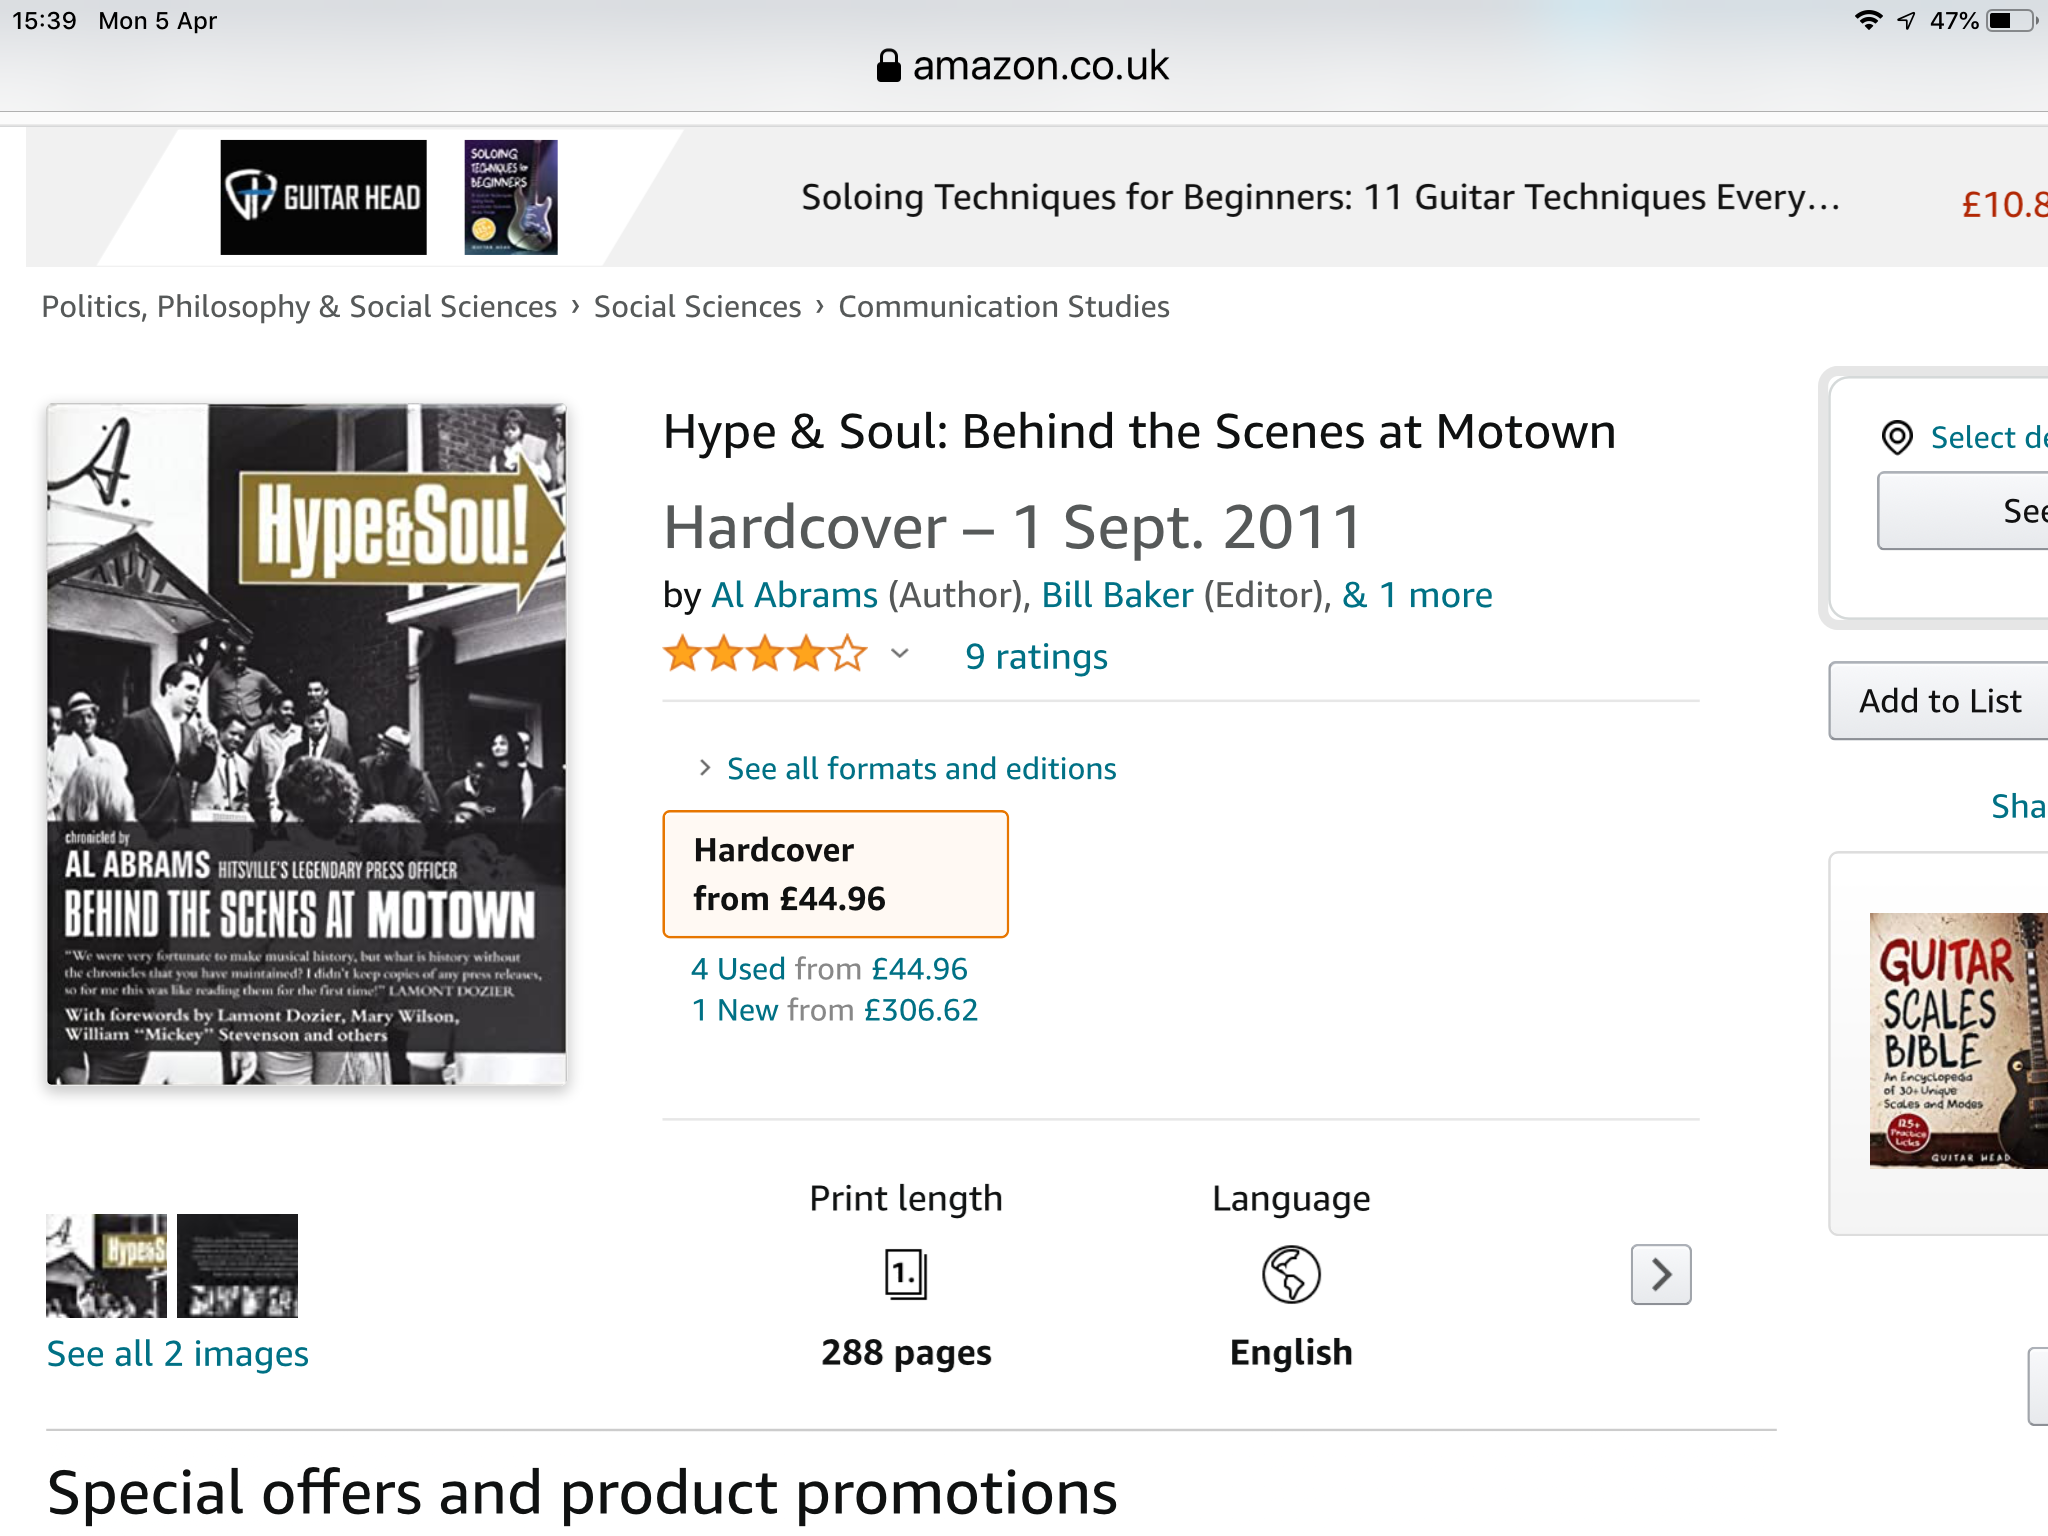Image resolution: width=2048 pixels, height=1536 pixels.
Task: Click the print length page icon
Action: 906,1274
